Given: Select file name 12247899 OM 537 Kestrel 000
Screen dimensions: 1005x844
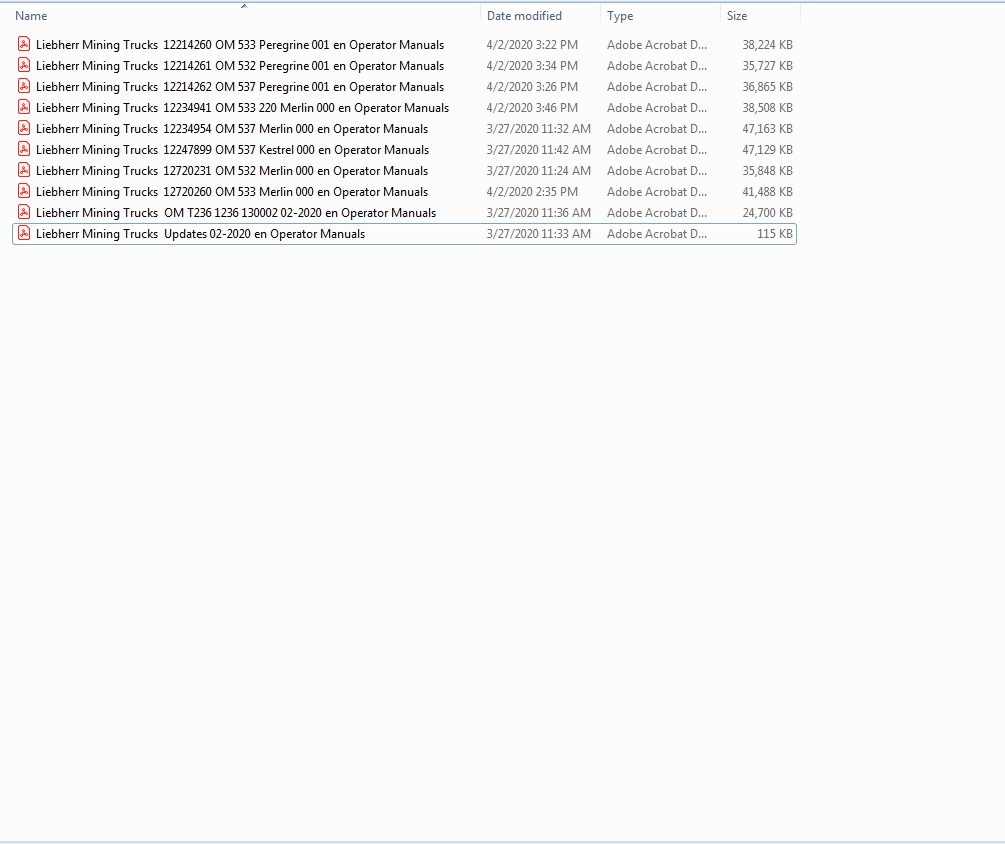Looking at the screenshot, I should pyautogui.click(x=233, y=150).
